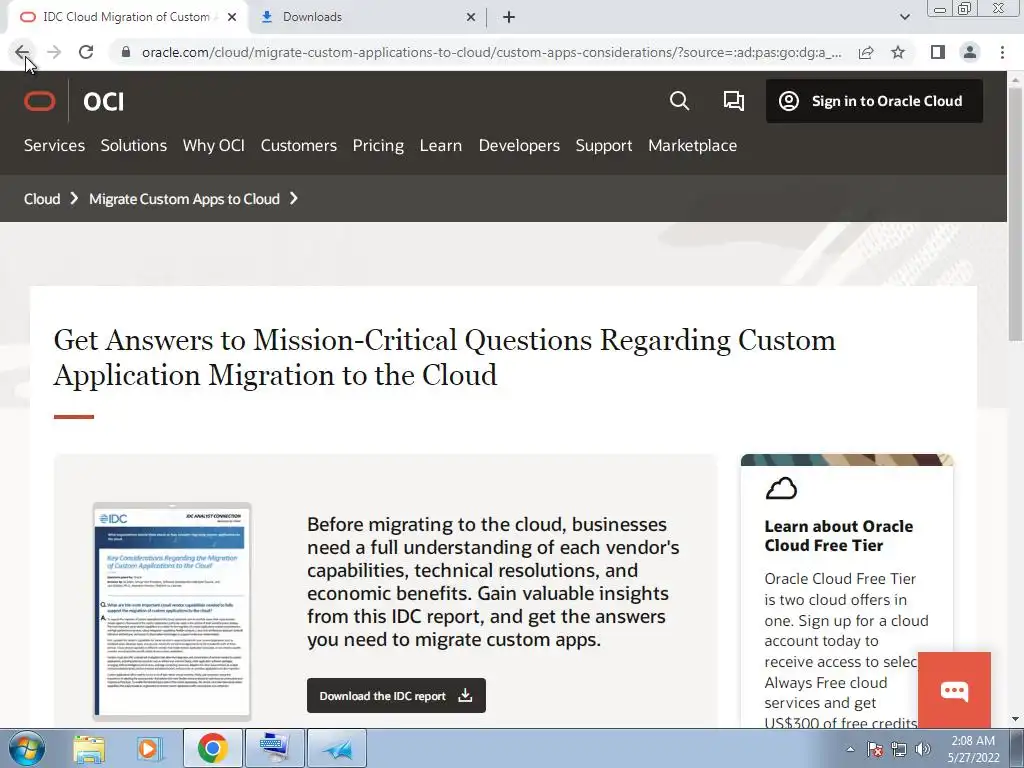Viewport: 1024px width, 768px height.
Task: Open the Pricing menu
Action: point(378,146)
